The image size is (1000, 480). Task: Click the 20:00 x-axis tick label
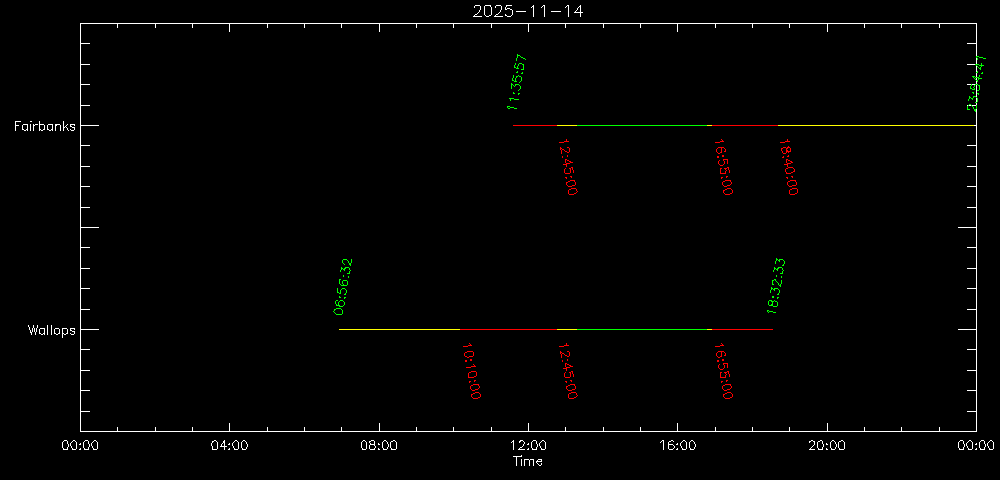(827, 446)
